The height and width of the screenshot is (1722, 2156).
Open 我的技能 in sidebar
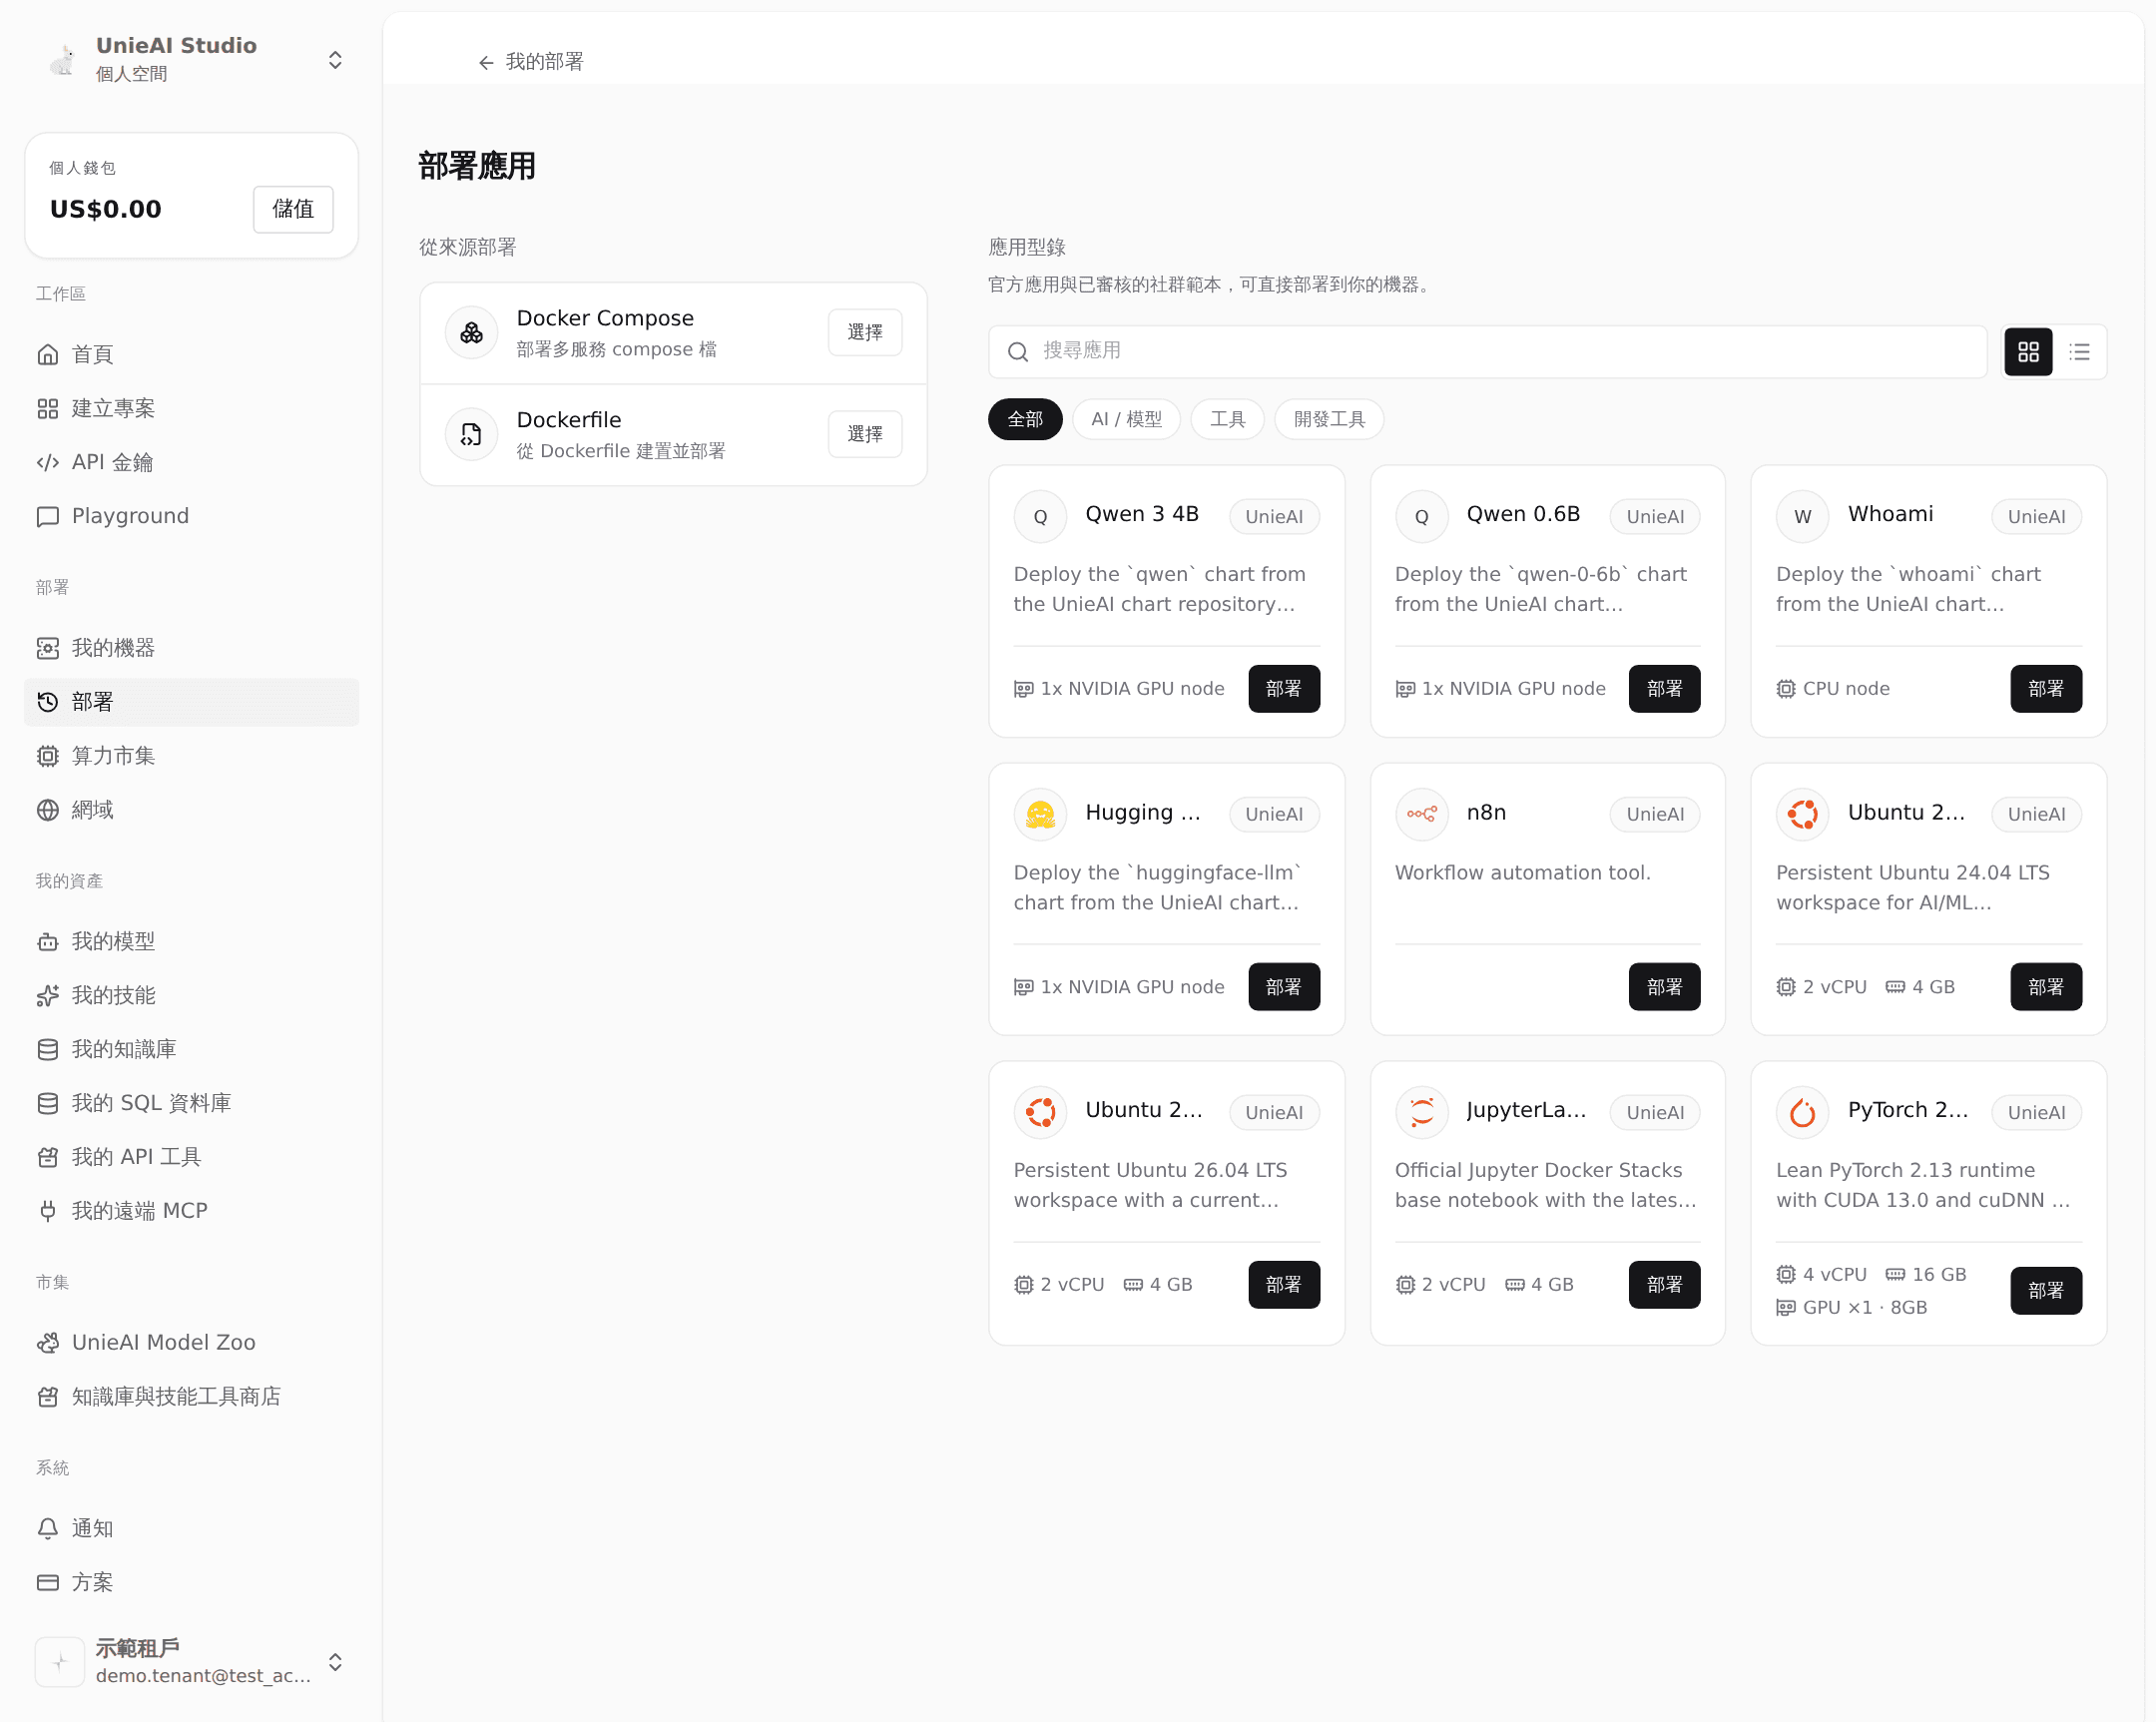(x=191, y=995)
